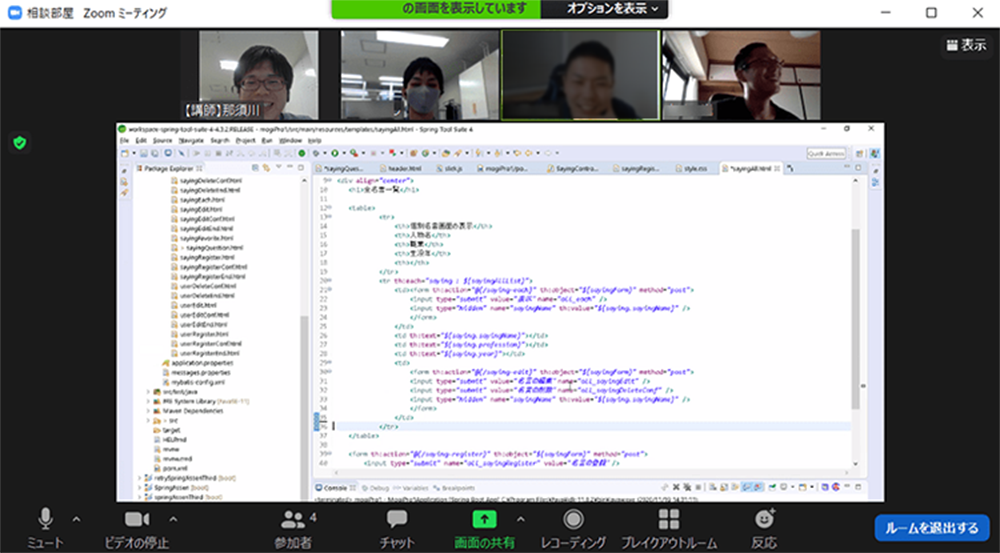
Task: Open the Edit menu in Spring Tool Suite
Action: pos(141,140)
